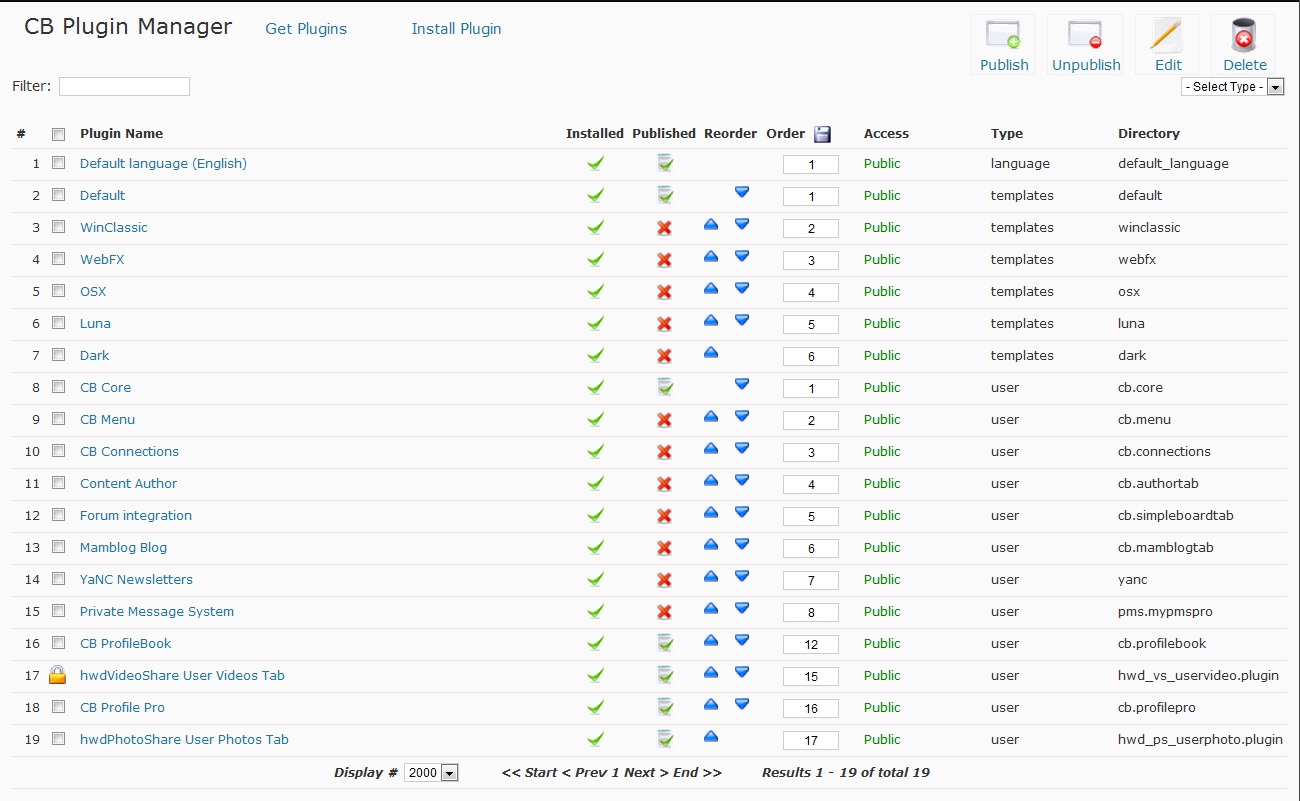Publish WinClassic via its red X icon
The height and width of the screenshot is (801, 1300).
tap(664, 228)
